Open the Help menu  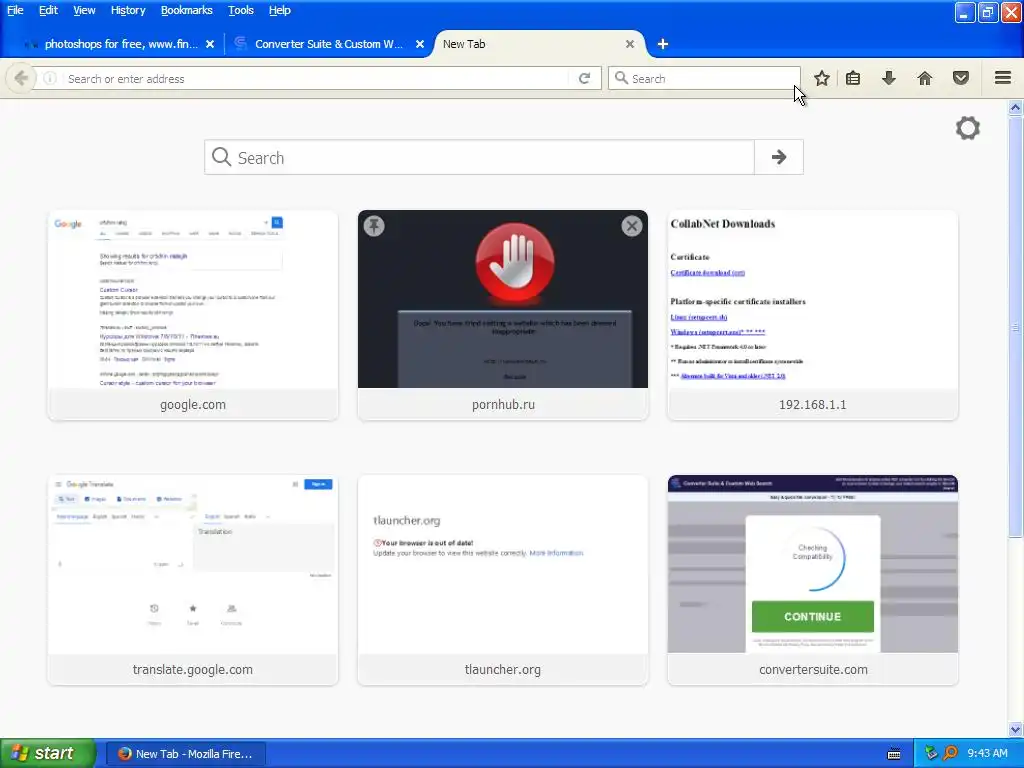(280, 10)
